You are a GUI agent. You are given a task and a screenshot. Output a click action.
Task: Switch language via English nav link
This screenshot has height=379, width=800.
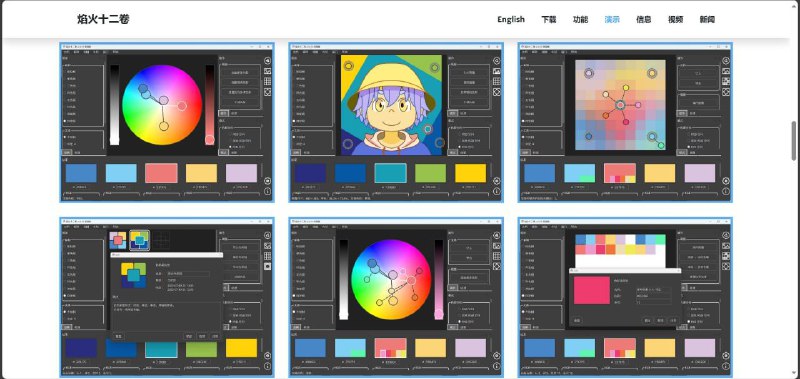click(x=511, y=19)
